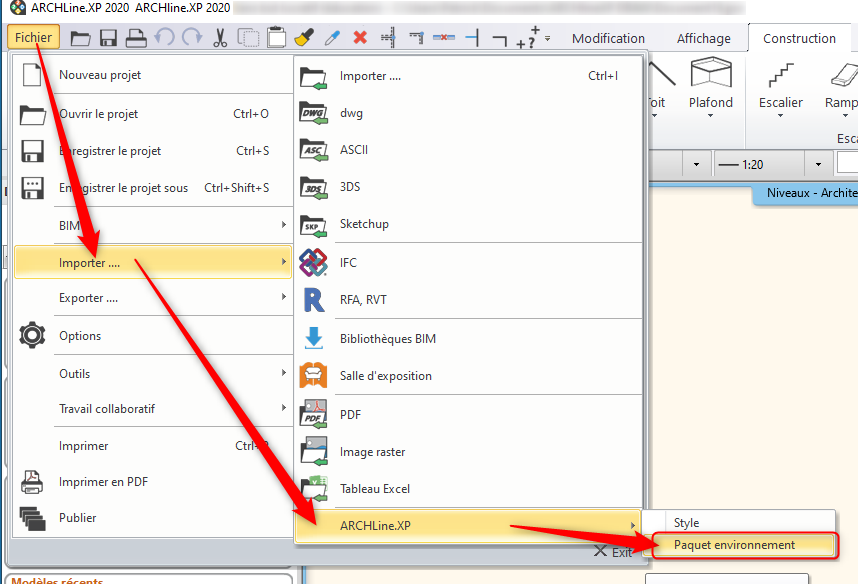Click the Options gear icon
Viewport: 858px width, 584px height.
click(x=32, y=335)
